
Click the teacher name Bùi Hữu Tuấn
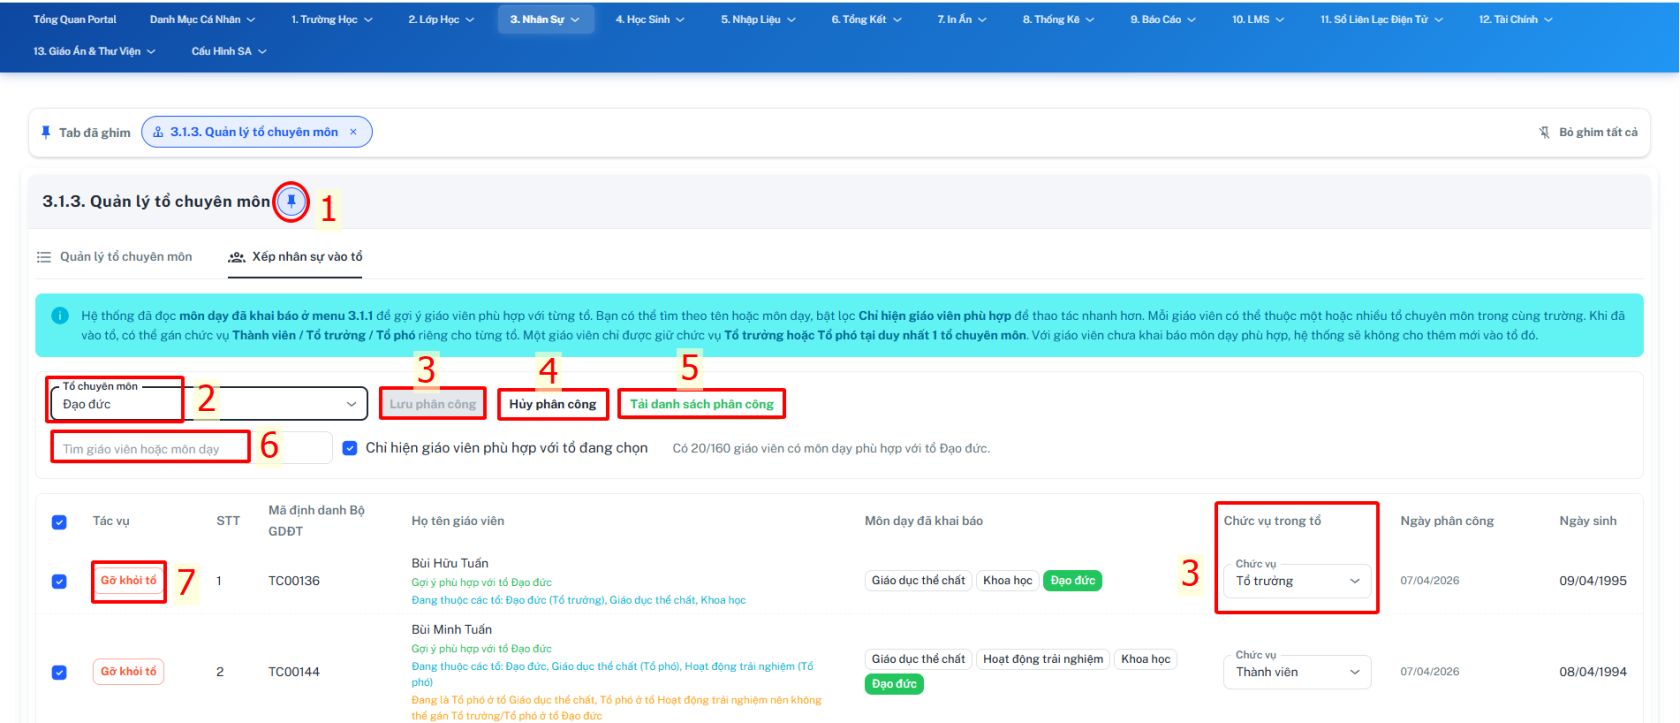(450, 563)
